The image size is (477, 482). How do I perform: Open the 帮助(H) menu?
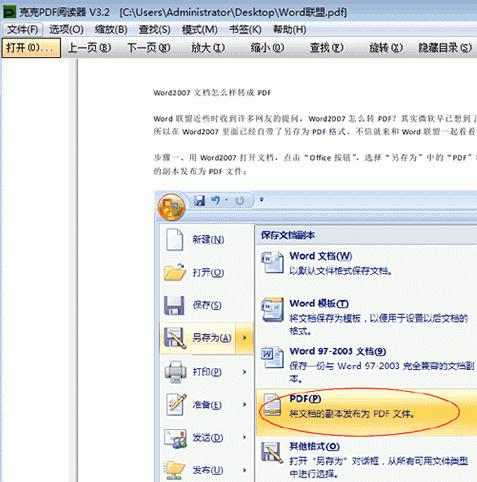pyautogui.click(x=290, y=30)
